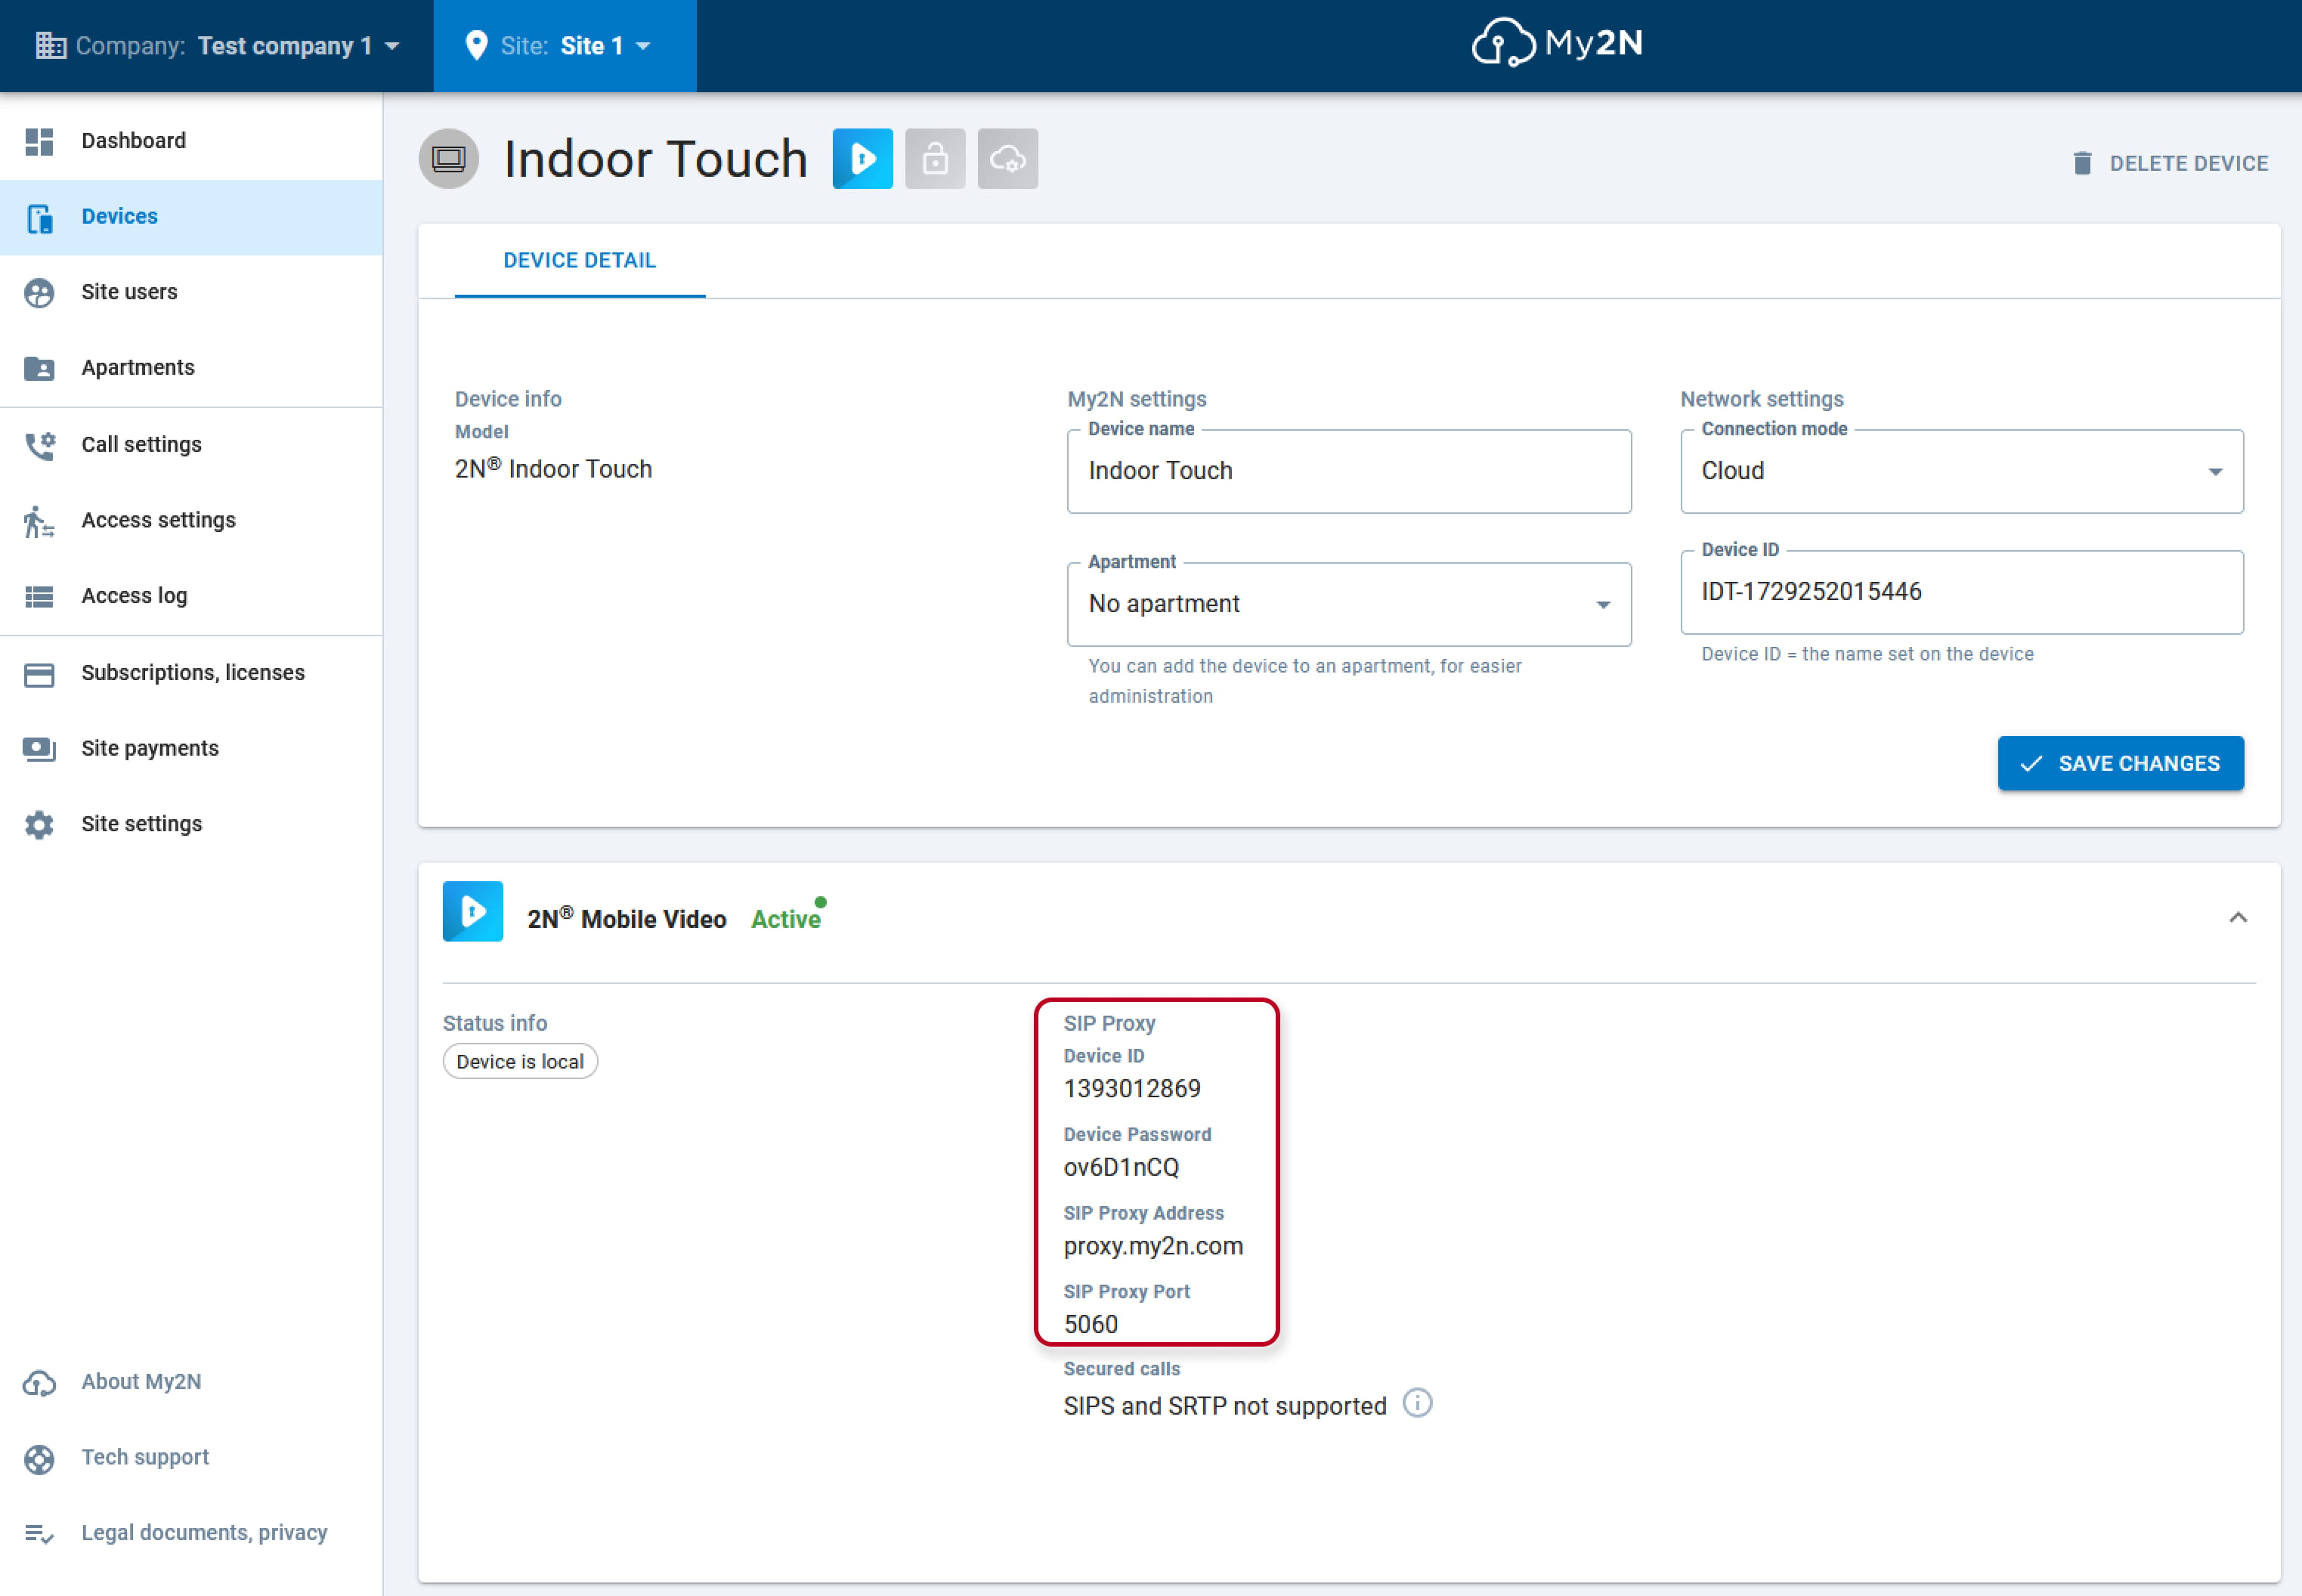Viewport: 2302px width, 1596px height.
Task: Click the blue Mobile Video icon beside title
Action: pos(863,159)
